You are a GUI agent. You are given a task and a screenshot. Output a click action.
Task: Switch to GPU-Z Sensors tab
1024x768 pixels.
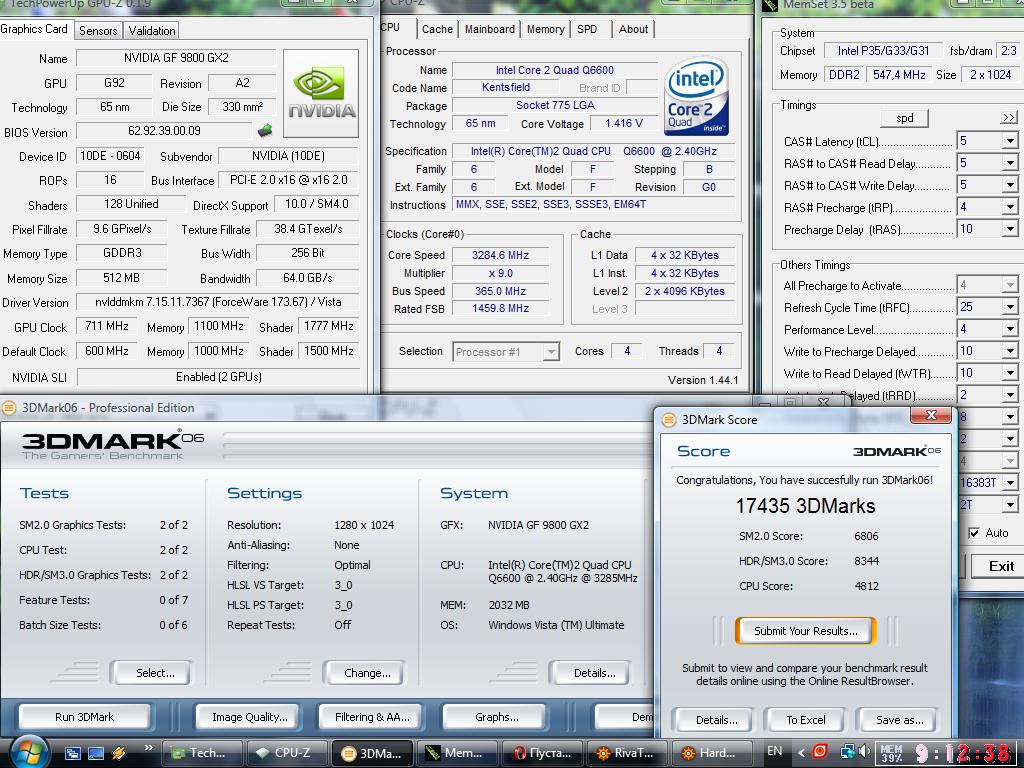point(98,31)
